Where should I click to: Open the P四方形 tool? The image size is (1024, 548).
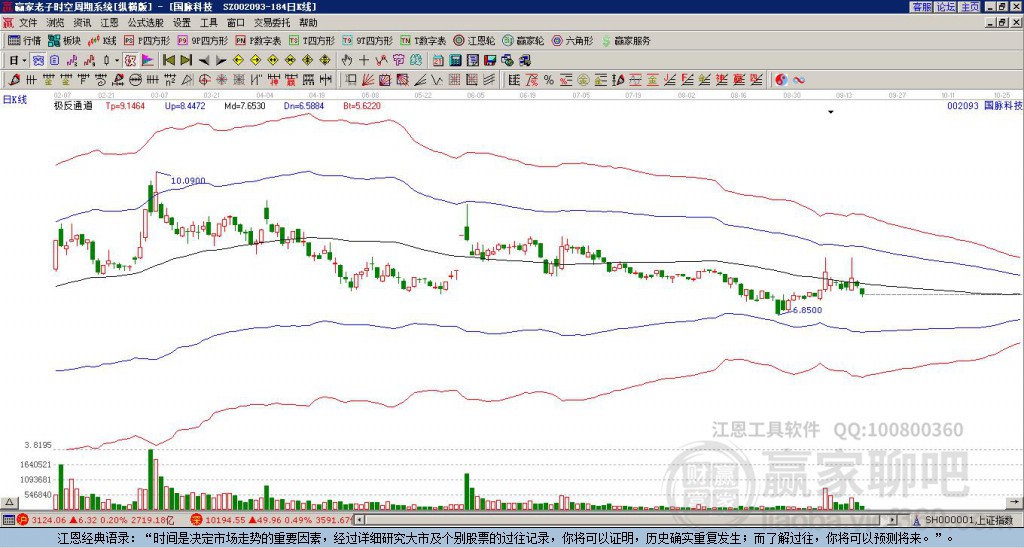pyautogui.click(x=148, y=40)
